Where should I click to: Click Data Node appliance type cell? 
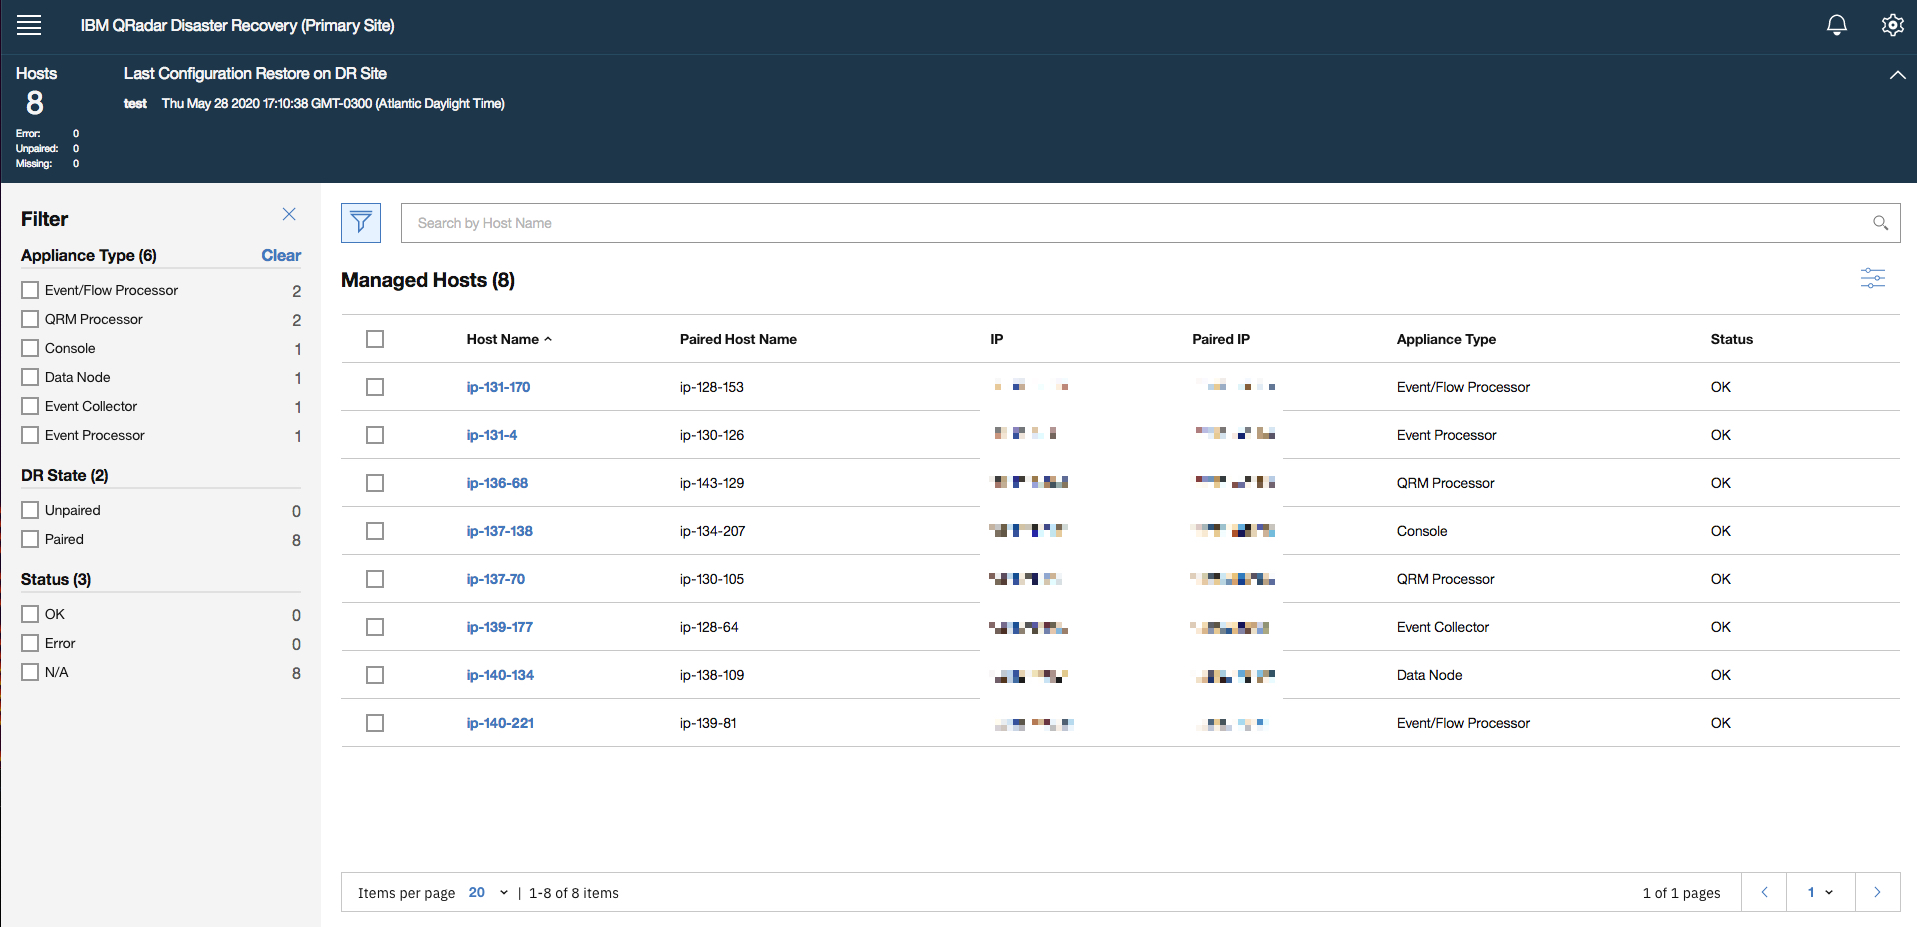click(x=1429, y=675)
